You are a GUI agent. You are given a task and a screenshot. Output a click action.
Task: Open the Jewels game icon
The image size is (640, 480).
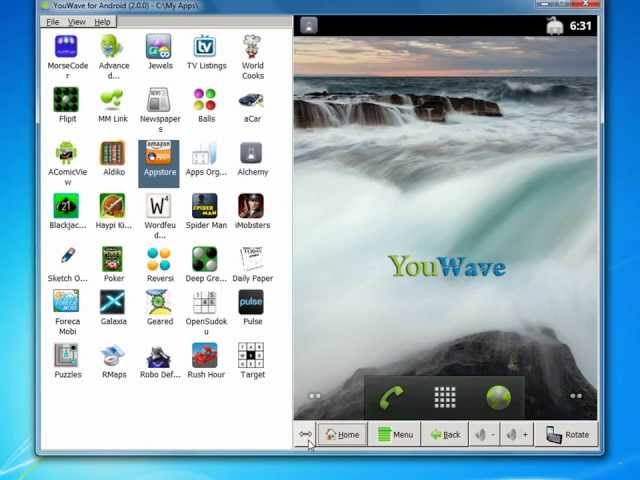click(159, 47)
